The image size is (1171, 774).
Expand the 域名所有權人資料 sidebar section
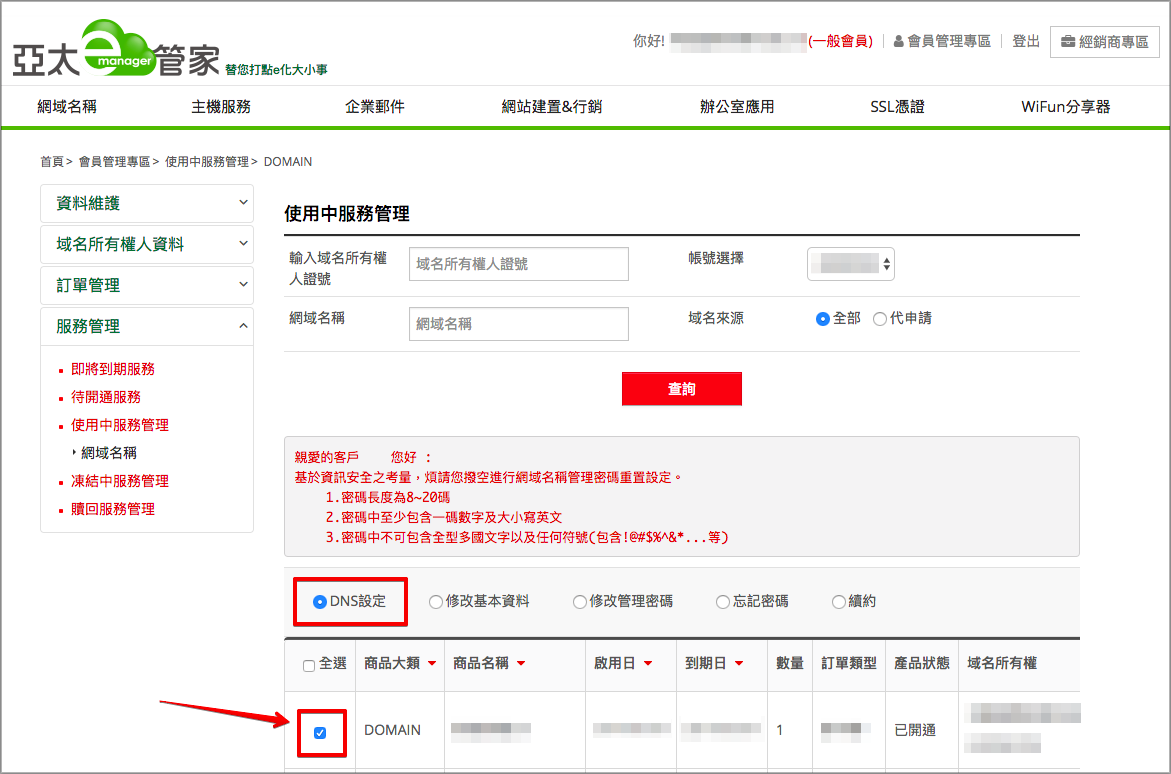(147, 244)
